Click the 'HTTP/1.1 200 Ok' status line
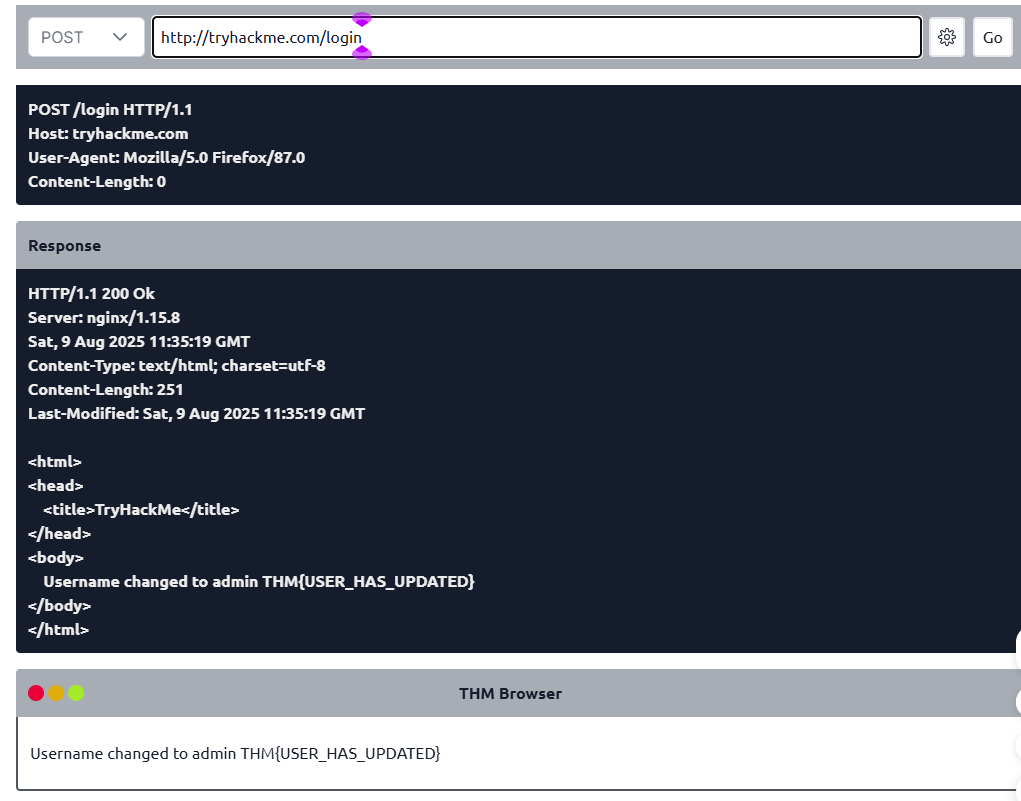 91,294
